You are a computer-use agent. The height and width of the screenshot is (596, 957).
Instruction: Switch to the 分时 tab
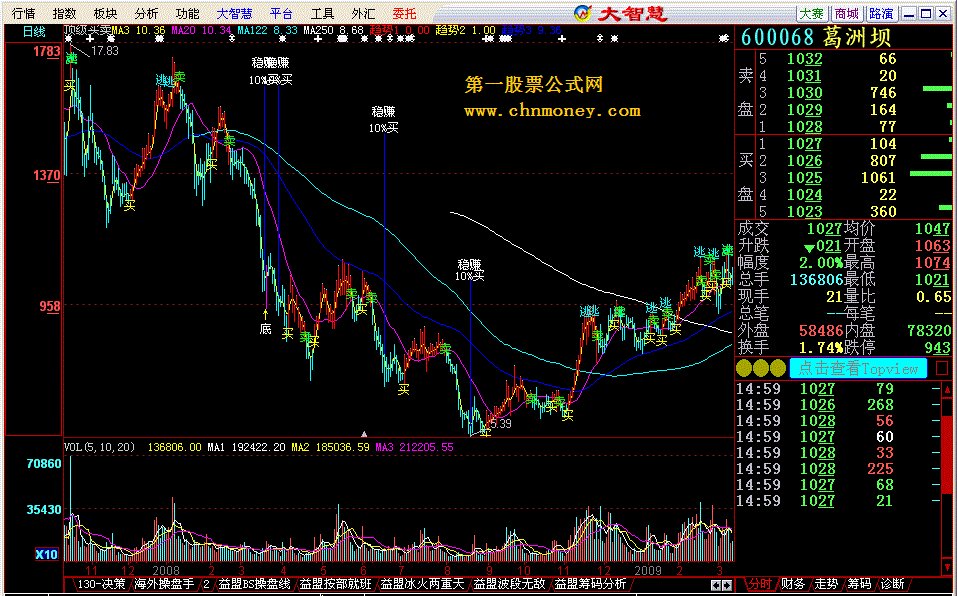click(x=759, y=584)
